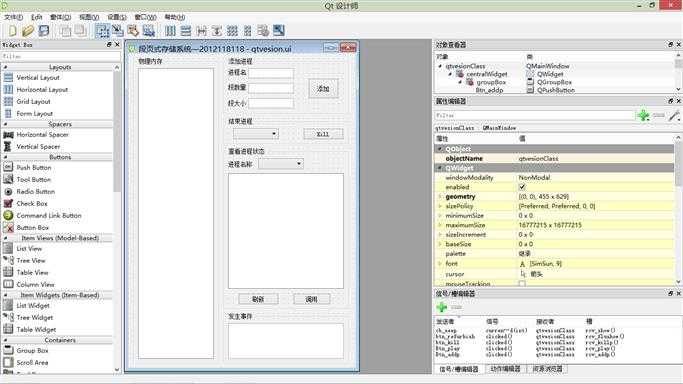Float the Property Editor panel
This screenshot has width=683, height=384.
pos(670,101)
